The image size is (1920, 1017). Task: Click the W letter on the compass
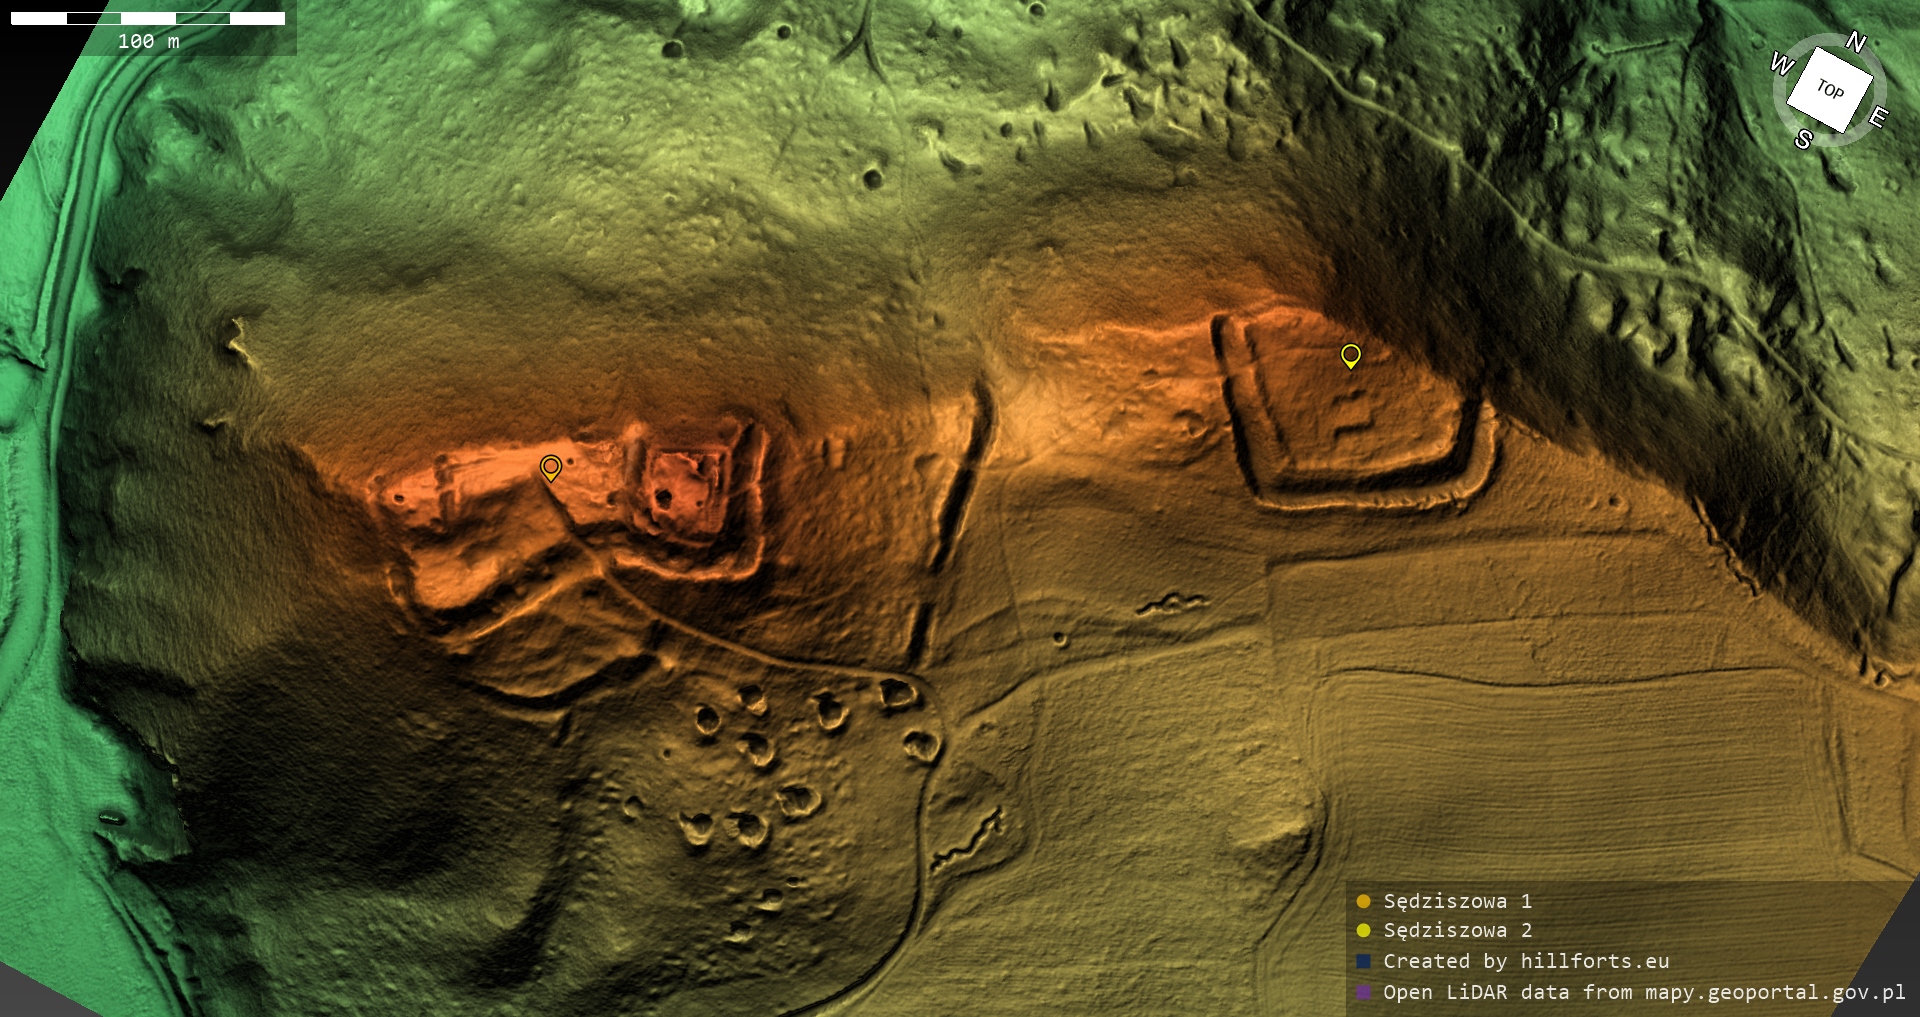pyautogui.click(x=1781, y=64)
